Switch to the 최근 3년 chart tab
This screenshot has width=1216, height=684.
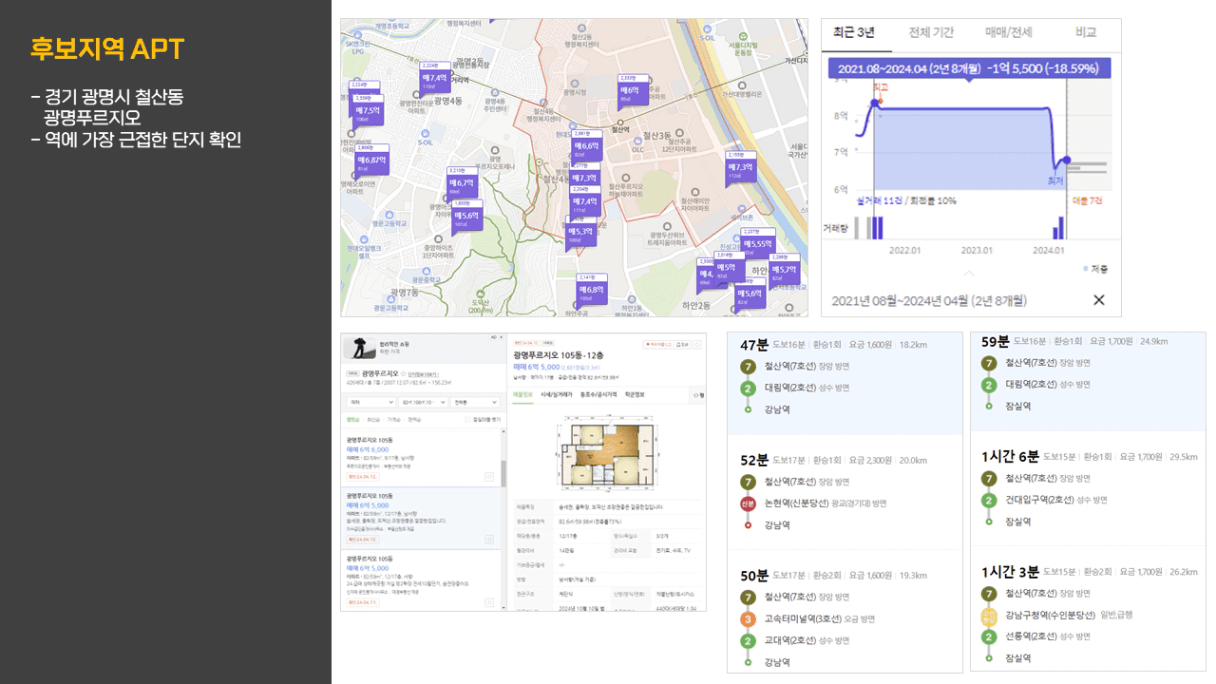point(854,32)
